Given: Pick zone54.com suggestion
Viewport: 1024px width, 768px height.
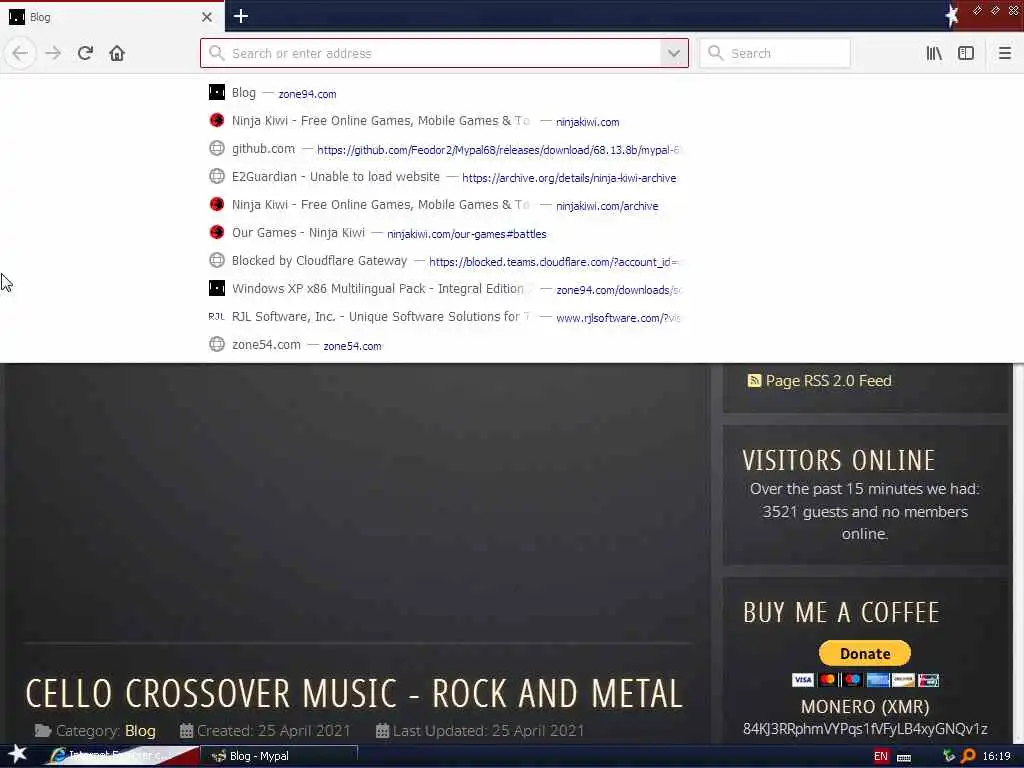Looking at the screenshot, I should click(444, 345).
